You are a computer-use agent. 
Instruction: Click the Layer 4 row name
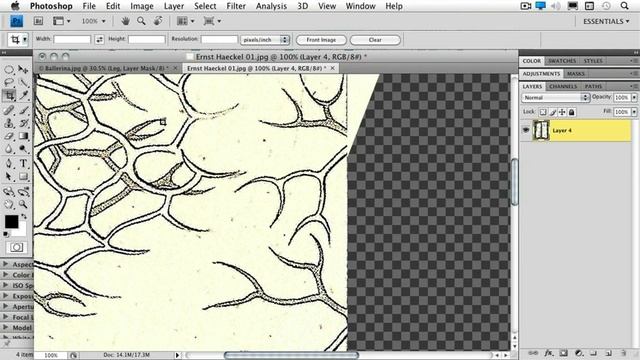[x=562, y=131]
